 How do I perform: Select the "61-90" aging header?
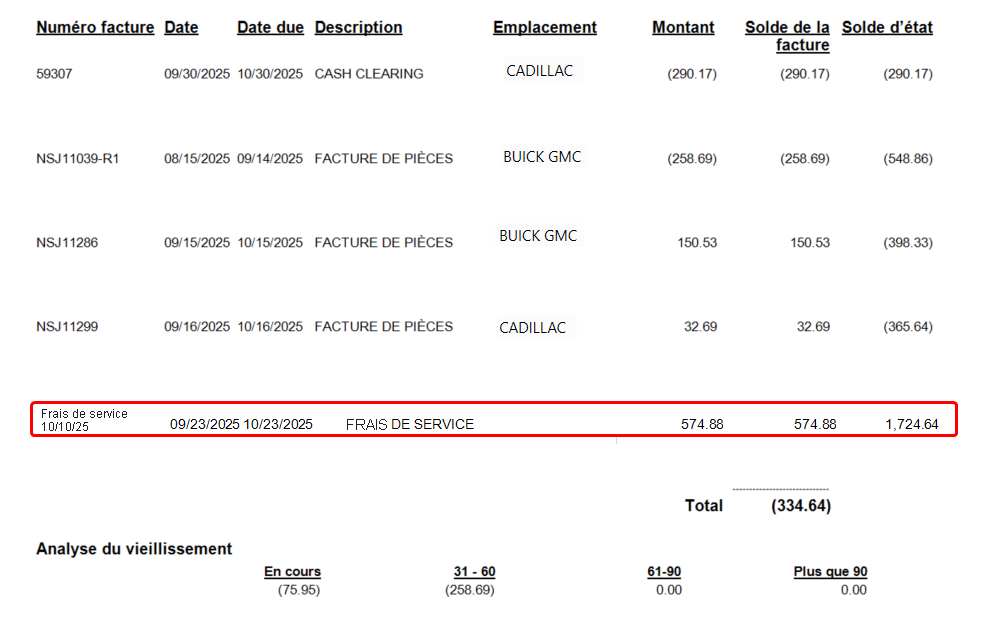[664, 572]
